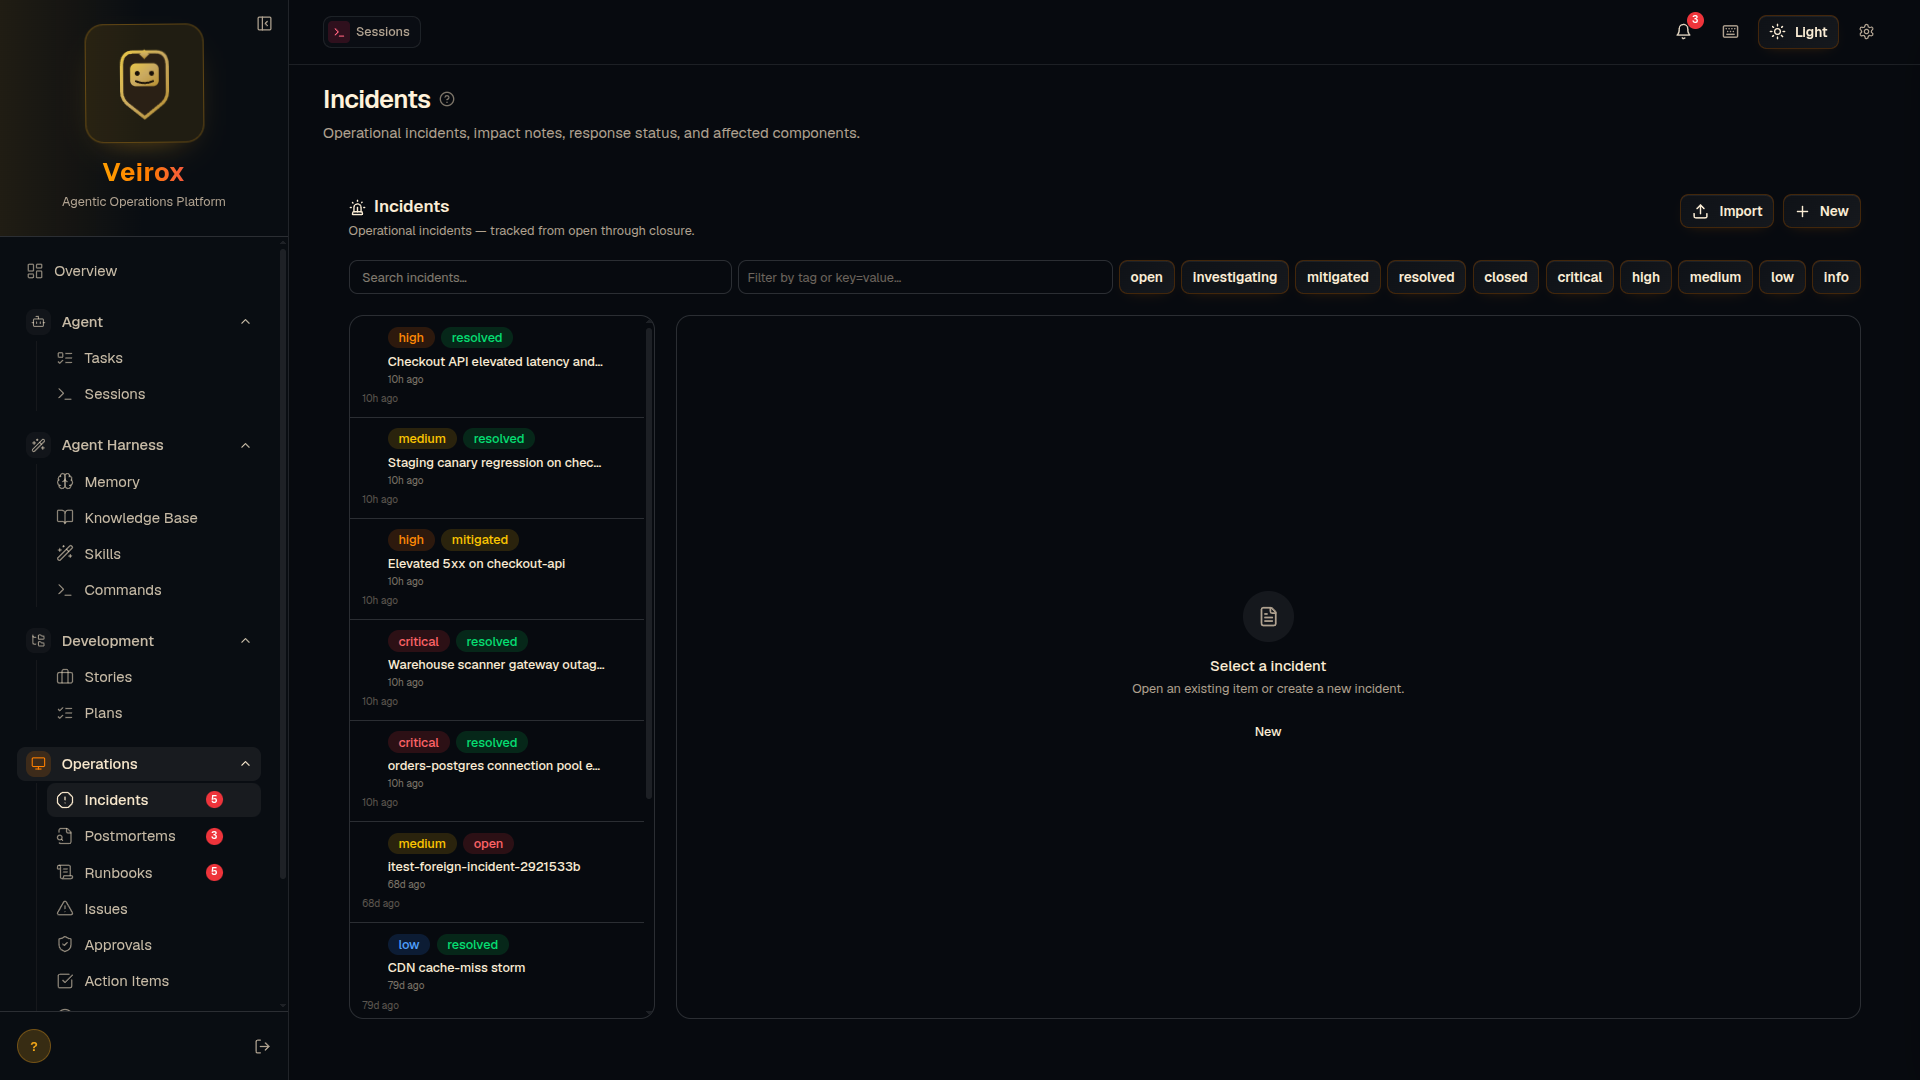Viewport: 1920px width, 1080px height.
Task: Open Sessions terminal icon in top bar
Action: click(340, 32)
